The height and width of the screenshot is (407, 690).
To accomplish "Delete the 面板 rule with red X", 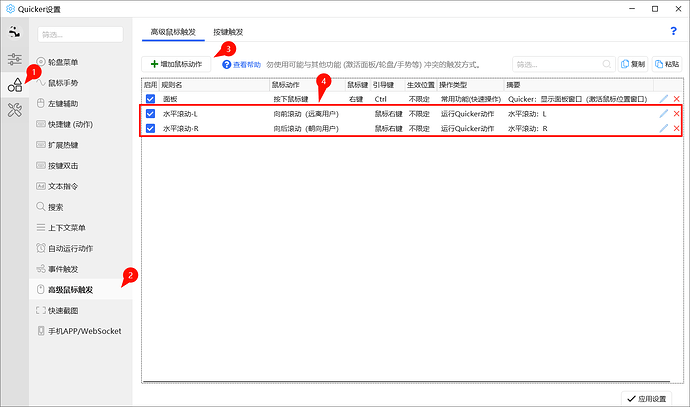I will tap(677, 99).
